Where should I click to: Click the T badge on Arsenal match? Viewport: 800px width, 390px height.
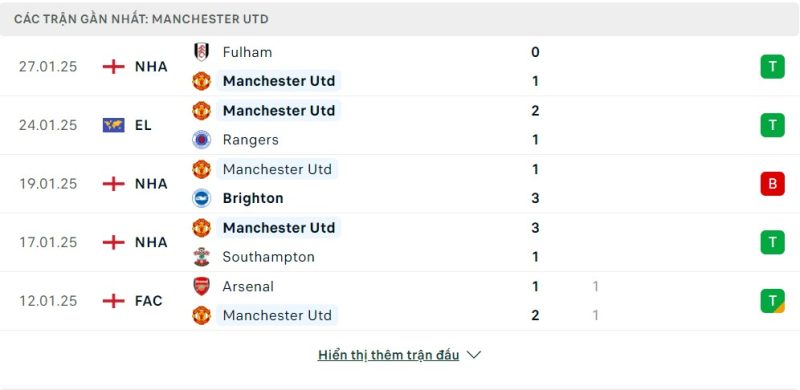(772, 301)
